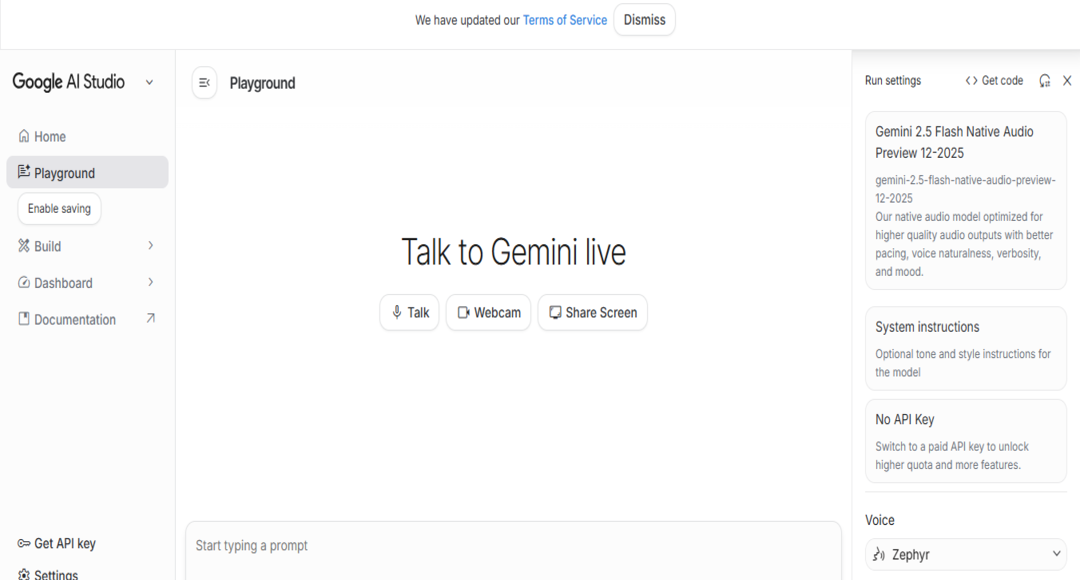Dismiss the Terms of Service banner
The width and height of the screenshot is (1080, 580).
[x=644, y=19]
